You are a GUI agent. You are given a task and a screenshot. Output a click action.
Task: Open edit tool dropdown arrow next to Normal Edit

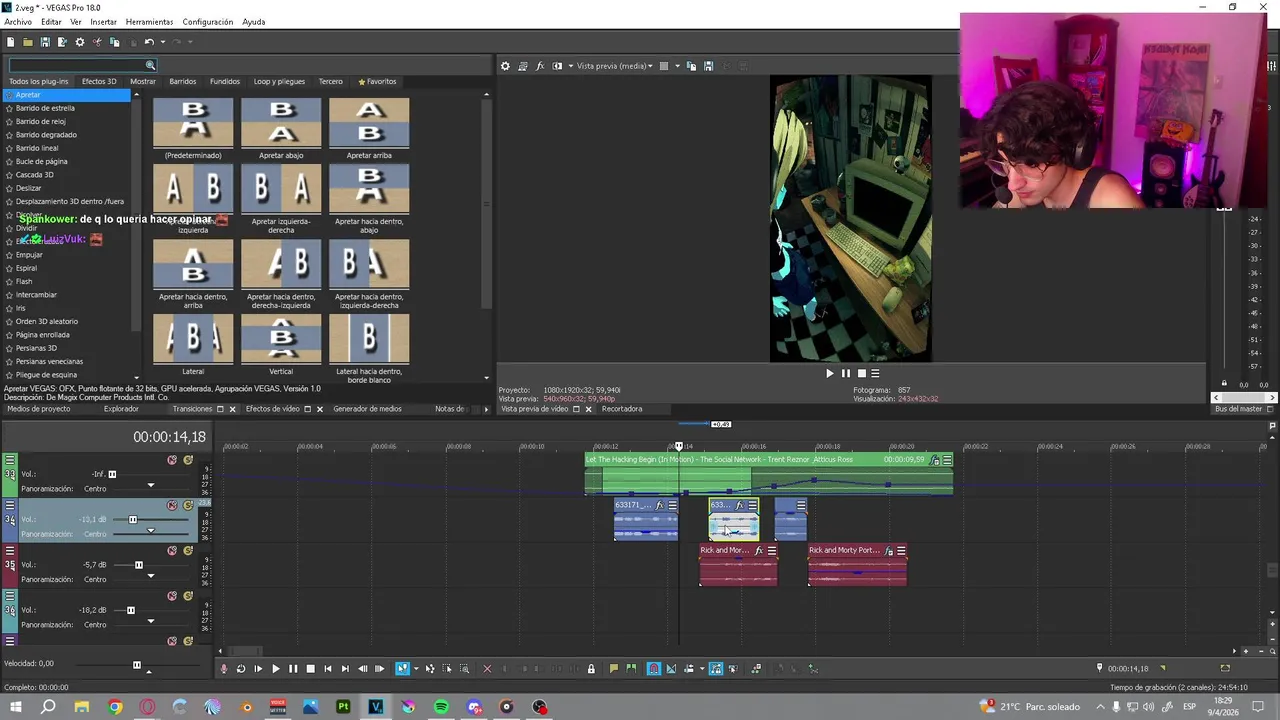tap(416, 669)
